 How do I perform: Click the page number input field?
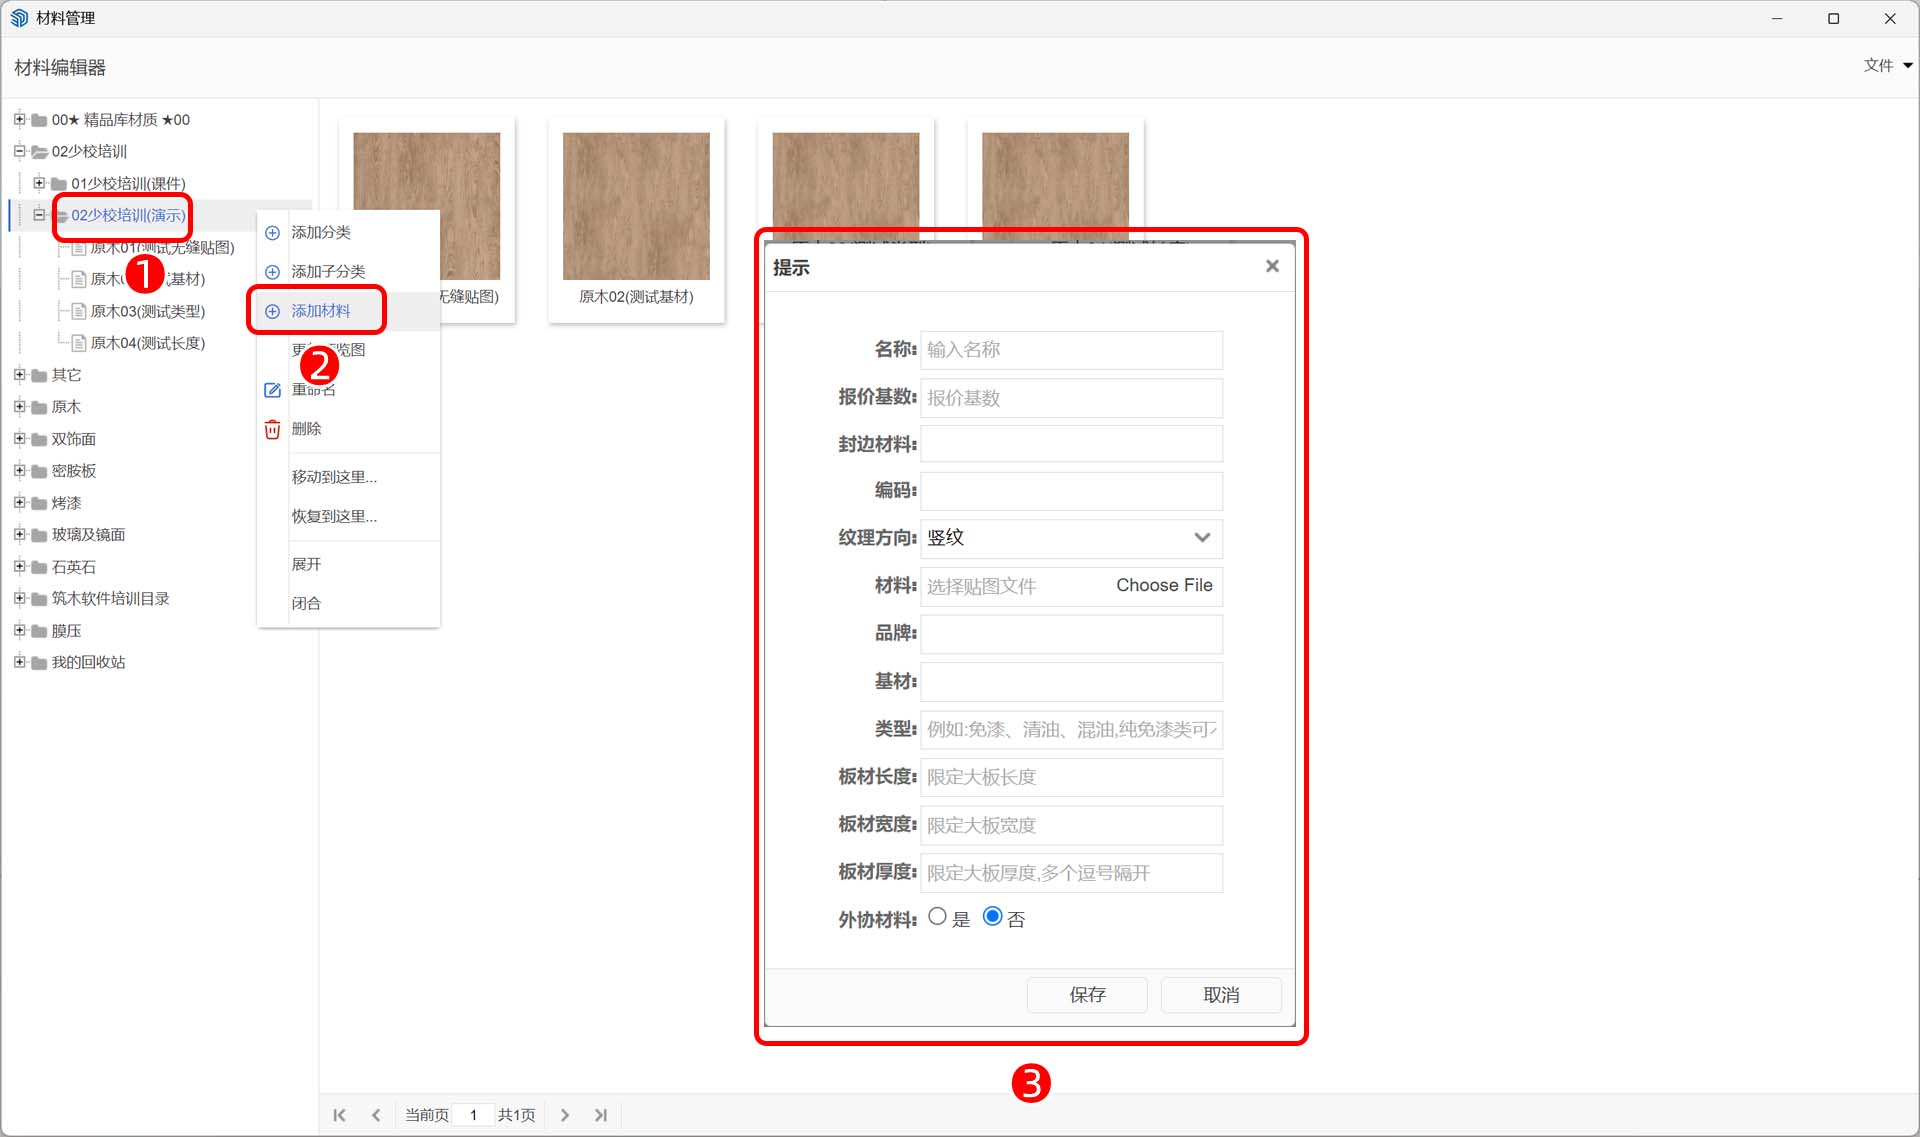(x=473, y=1114)
